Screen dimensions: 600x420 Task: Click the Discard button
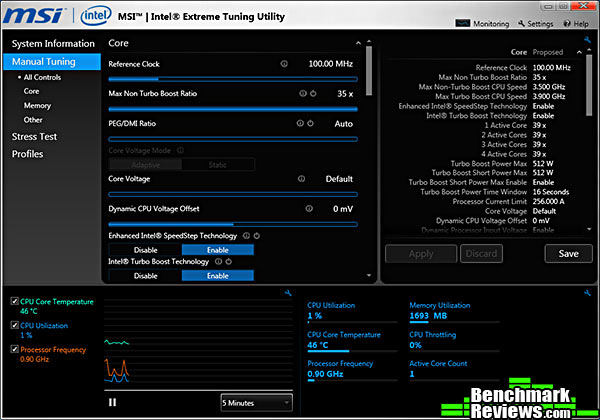coord(481,254)
